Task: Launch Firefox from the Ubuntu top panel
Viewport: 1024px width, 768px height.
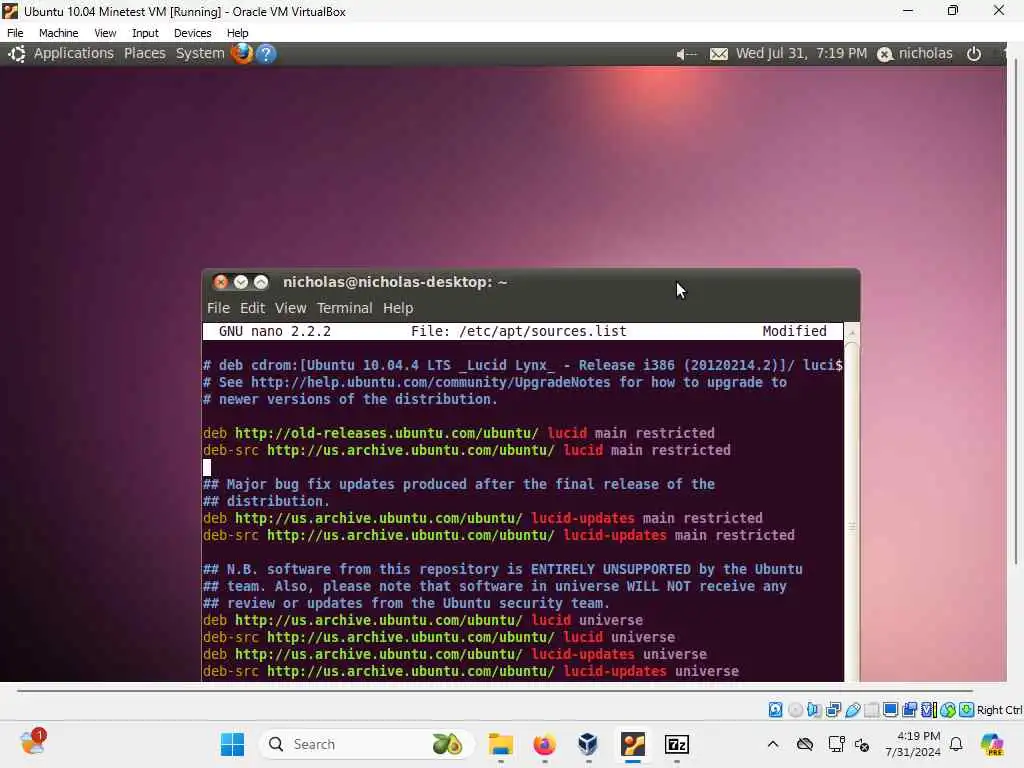Action: 242,54
